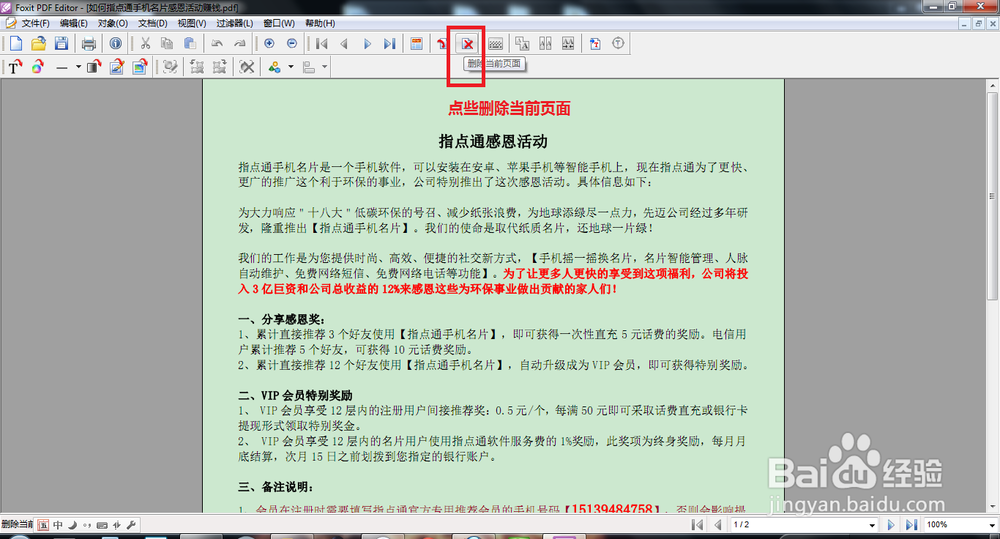
Task: Expand the shapes tool dropdown arrow
Action: [x=291, y=66]
